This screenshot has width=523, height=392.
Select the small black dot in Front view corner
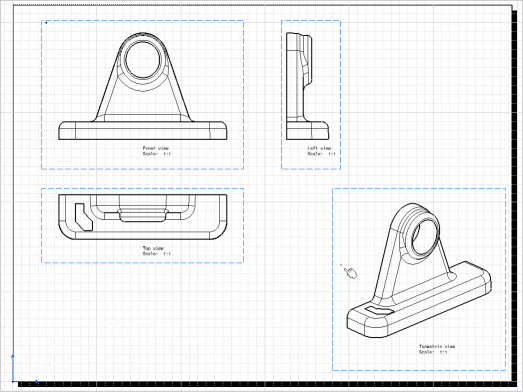(x=46, y=23)
